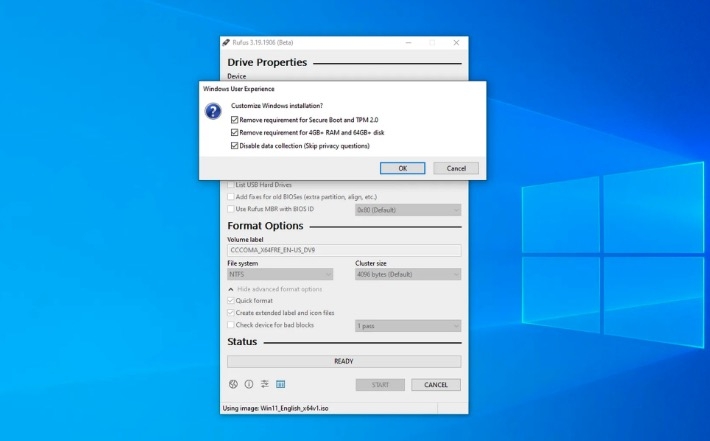Open the 0x80 (Default) BIOS ID dropdown
This screenshot has height=441, width=710.
click(x=408, y=210)
